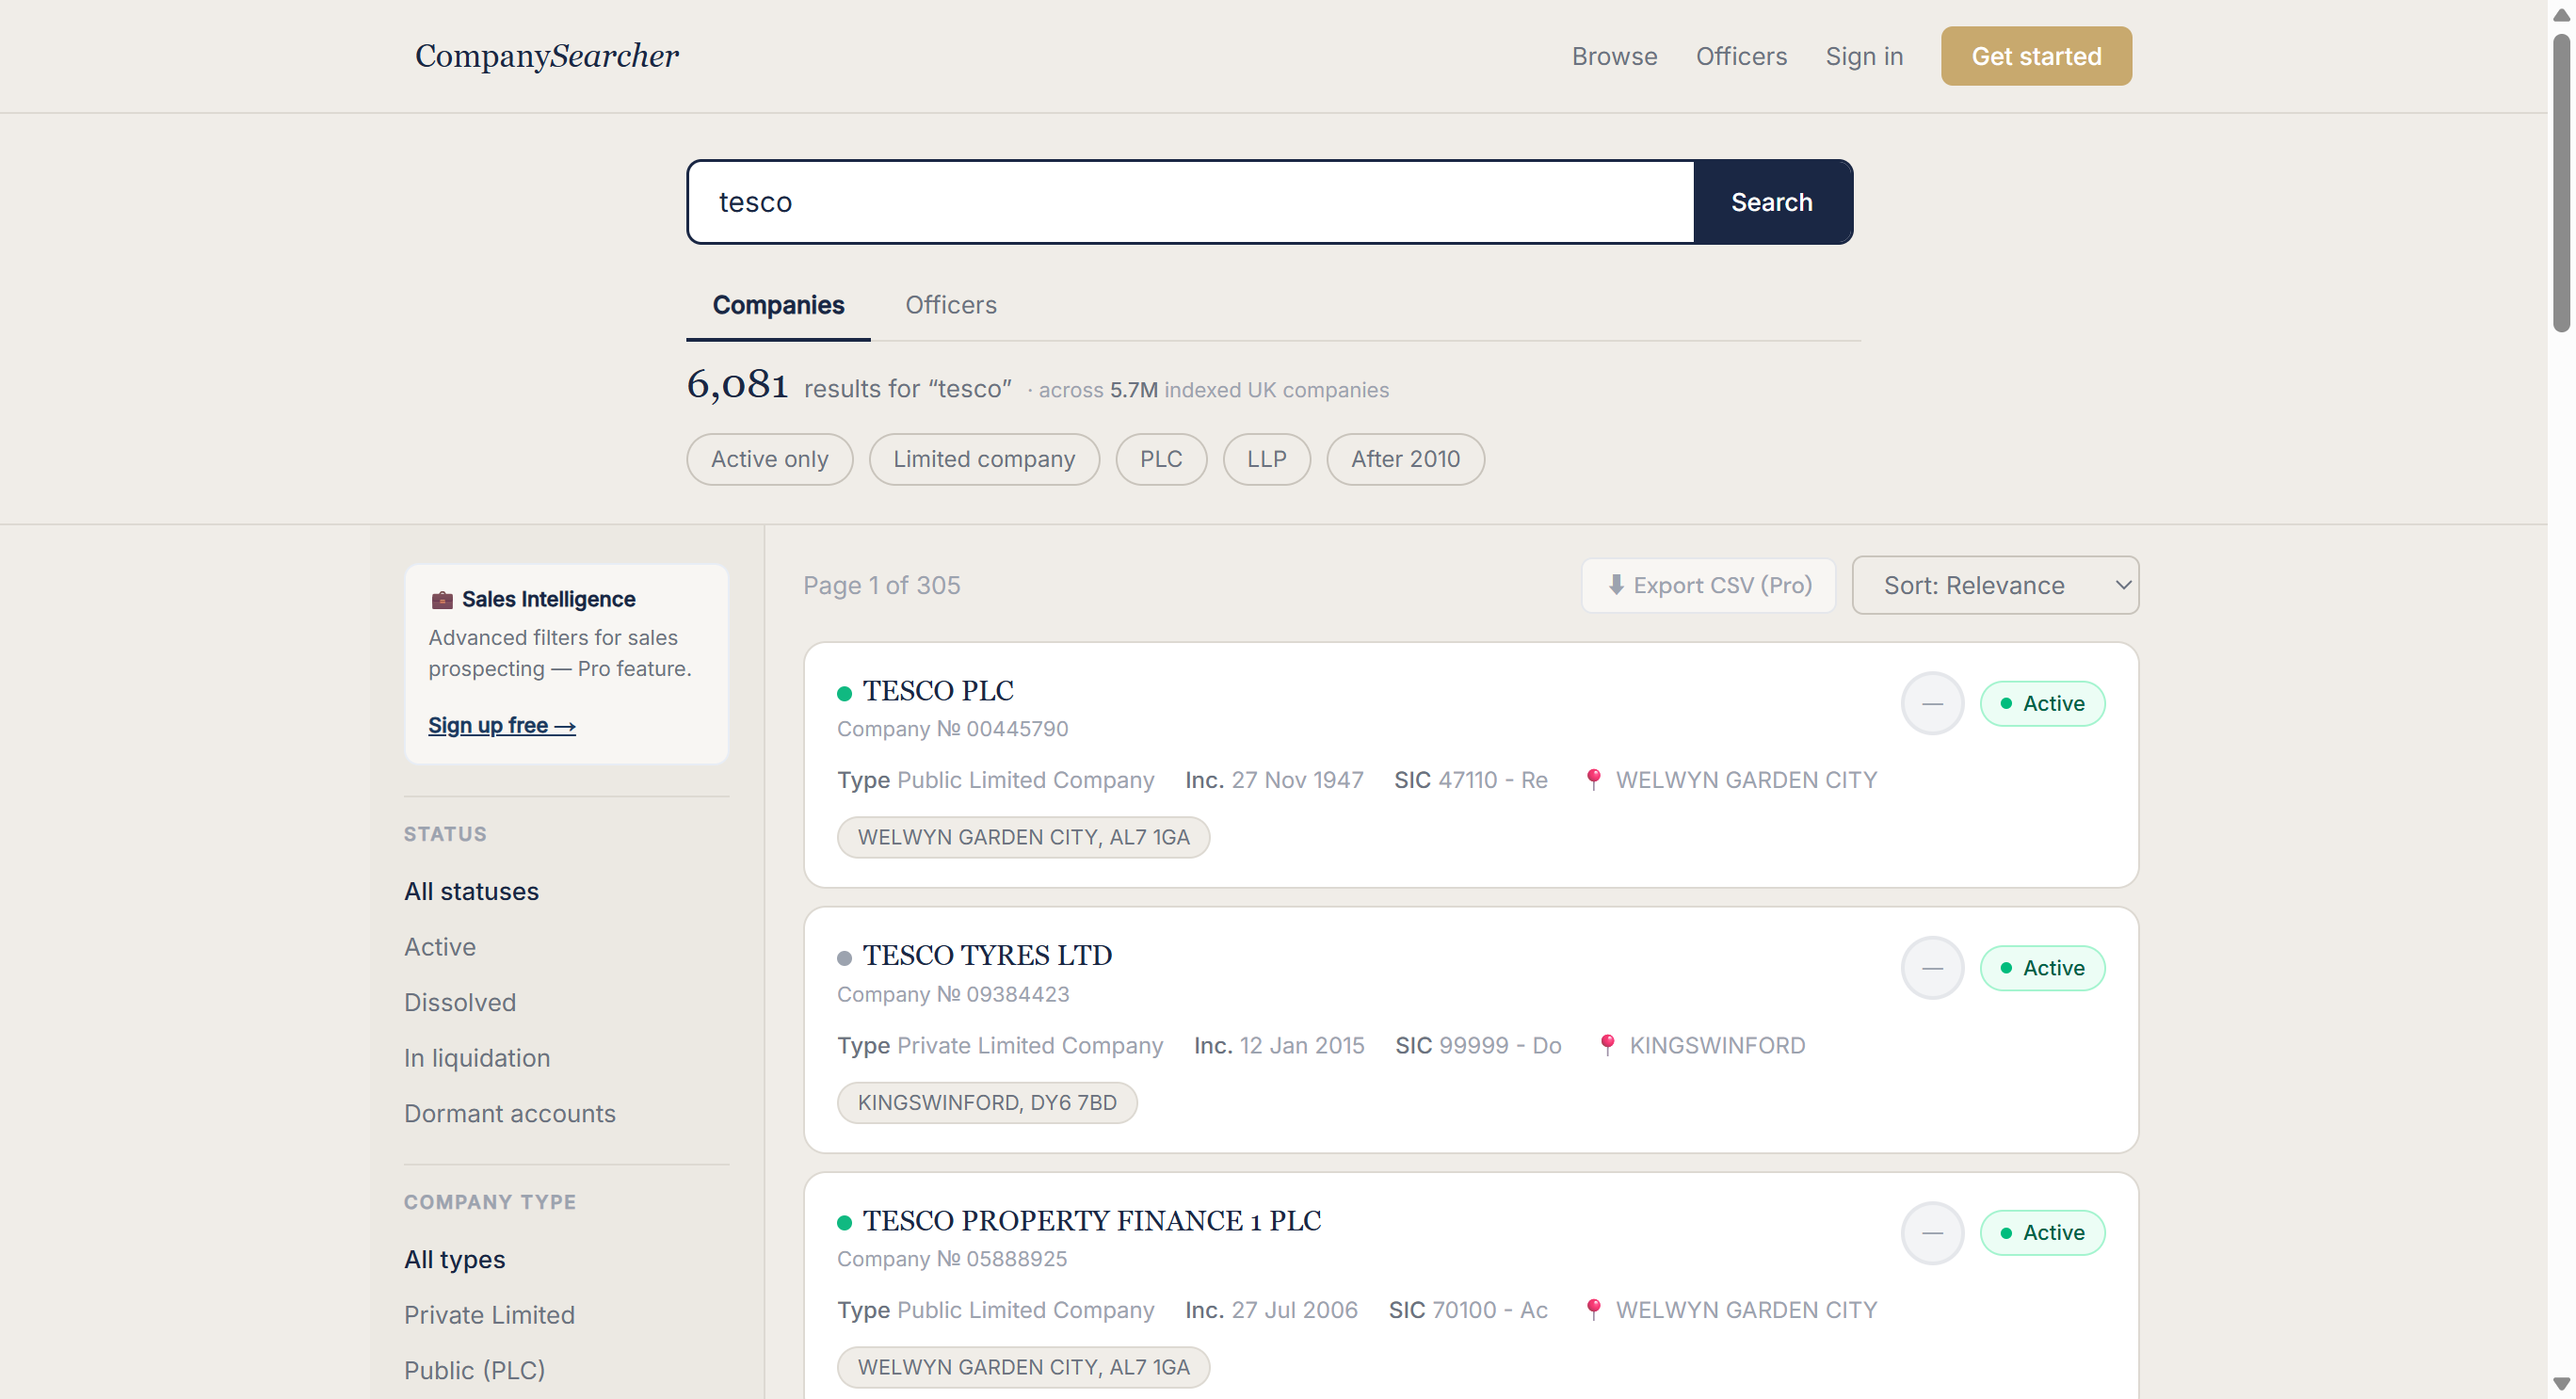
Task: Filter status by Active
Action: pos(440,947)
